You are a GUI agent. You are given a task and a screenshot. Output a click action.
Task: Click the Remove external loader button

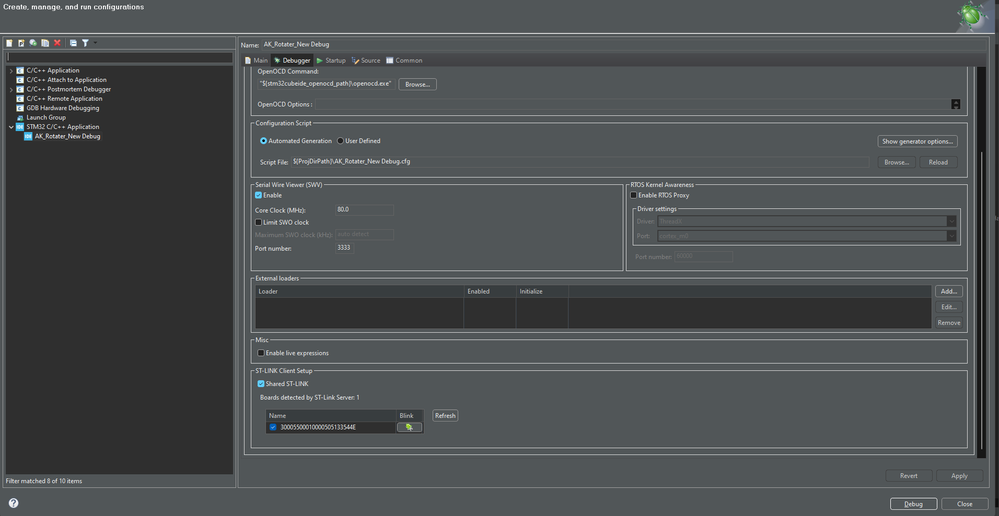(x=949, y=323)
